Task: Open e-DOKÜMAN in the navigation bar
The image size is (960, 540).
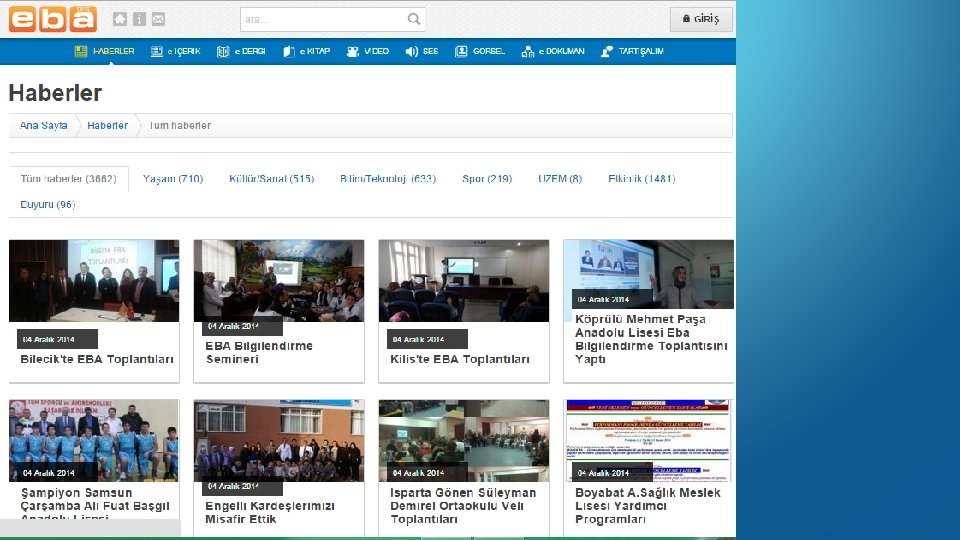Action: pos(561,51)
